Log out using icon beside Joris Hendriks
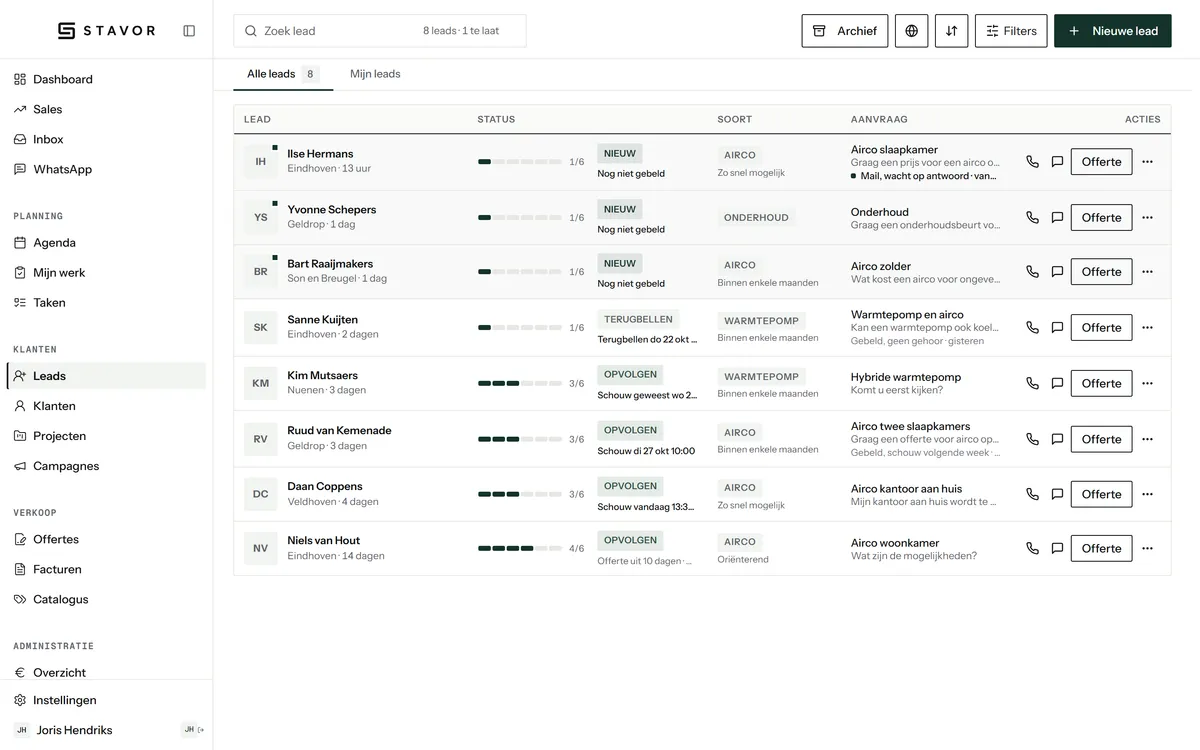Viewport: 1200px width, 750px height. pos(201,730)
